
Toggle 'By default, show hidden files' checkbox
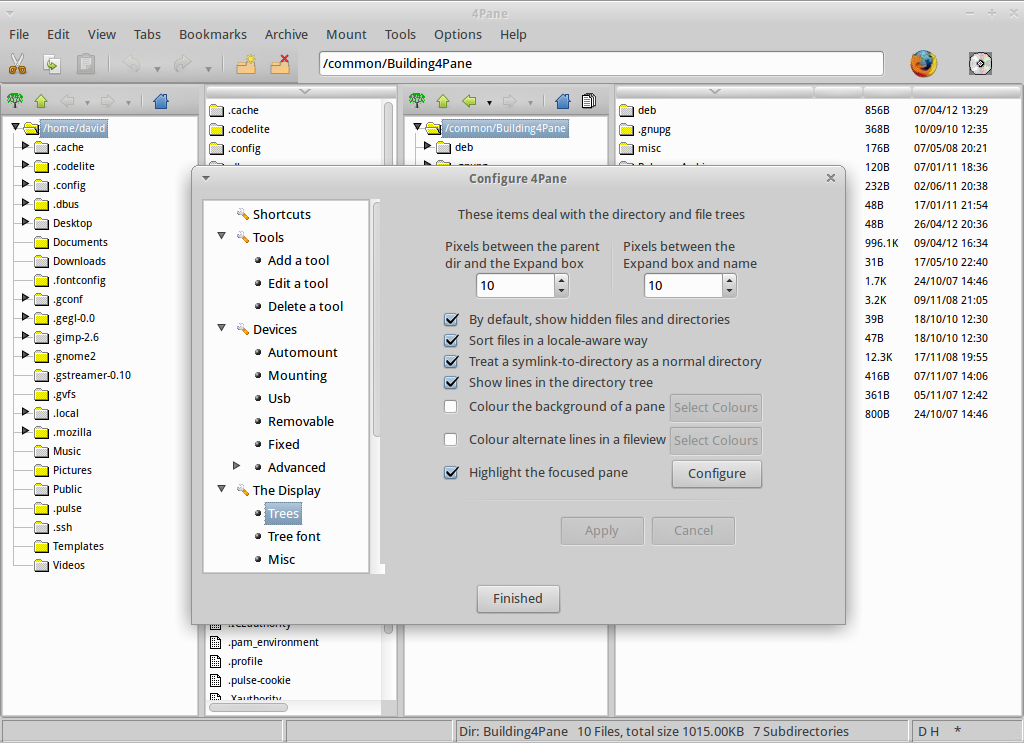[451, 319]
